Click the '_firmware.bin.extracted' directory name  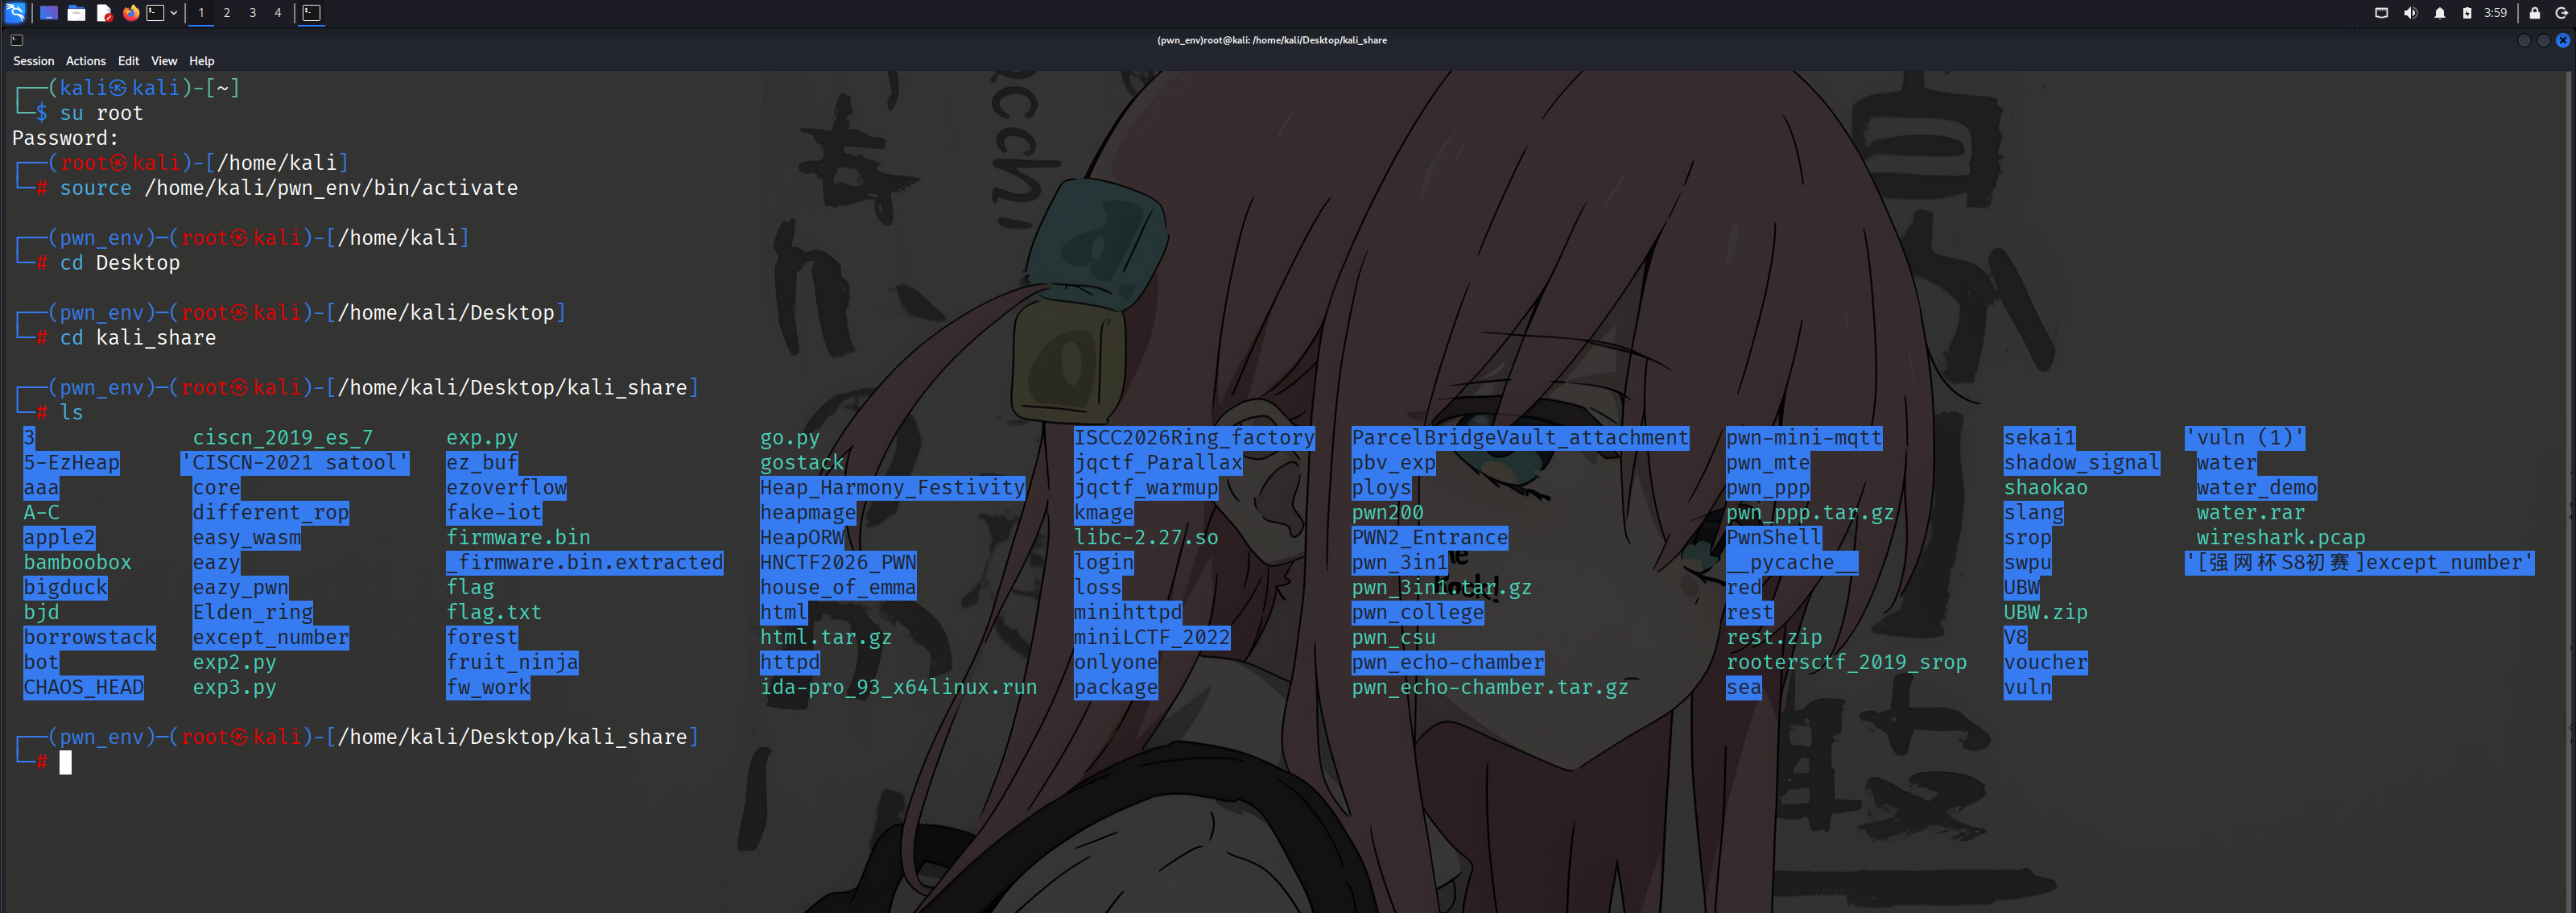click(585, 563)
